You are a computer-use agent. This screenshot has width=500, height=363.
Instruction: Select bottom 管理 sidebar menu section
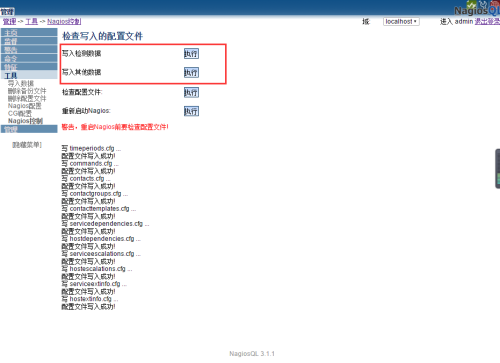[x=29, y=129]
